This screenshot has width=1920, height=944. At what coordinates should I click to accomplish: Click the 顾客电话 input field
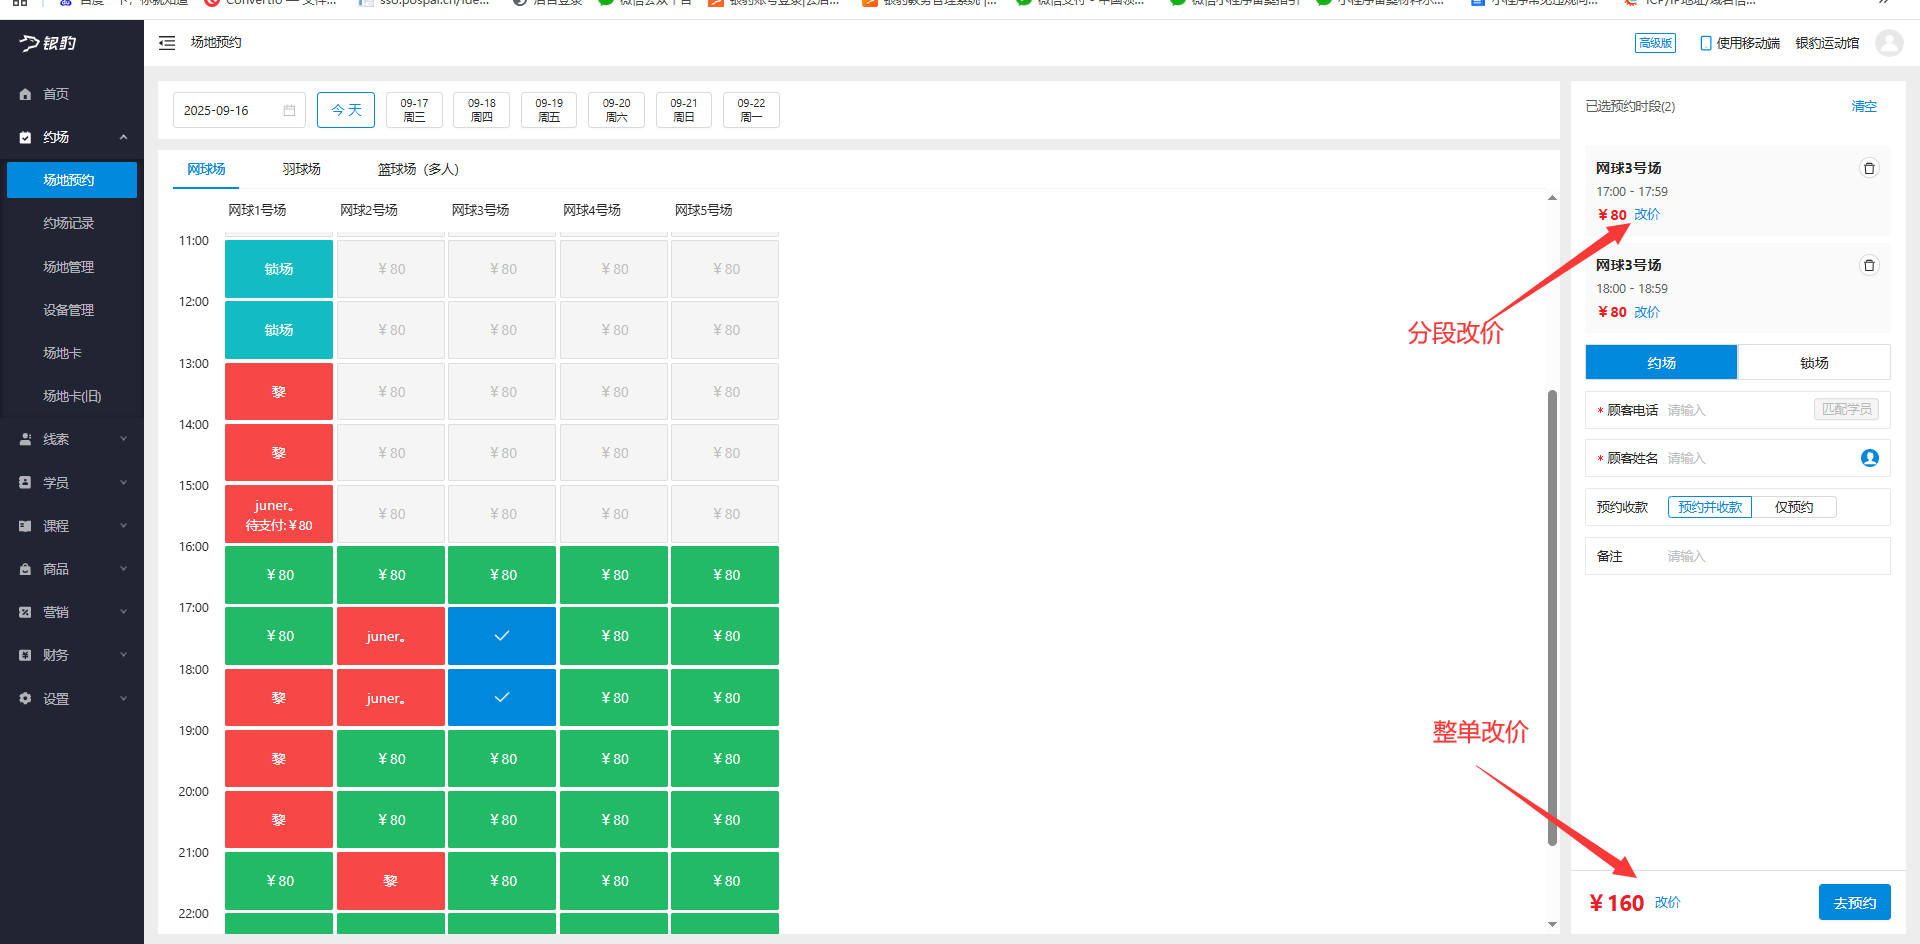(1735, 410)
